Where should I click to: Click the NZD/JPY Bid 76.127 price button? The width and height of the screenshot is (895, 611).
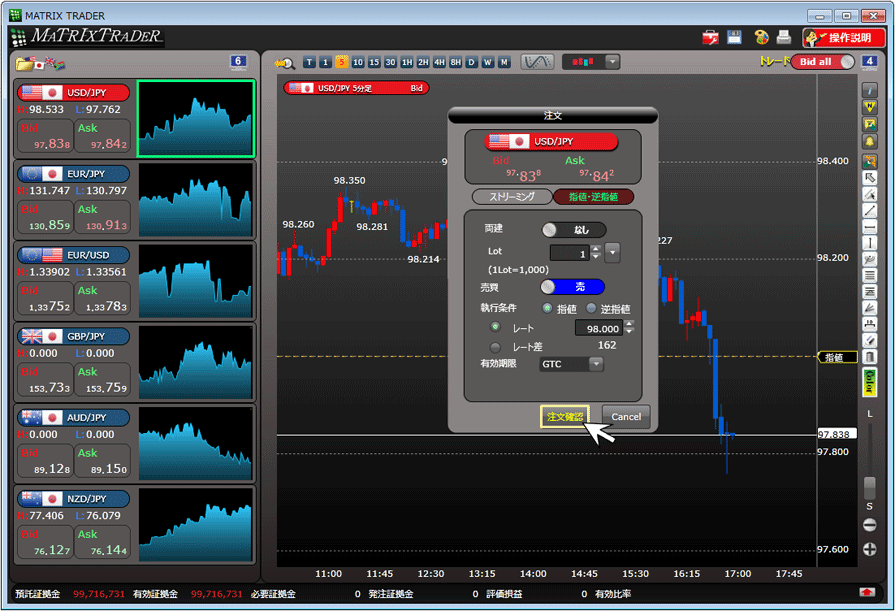pyautogui.click(x=45, y=541)
